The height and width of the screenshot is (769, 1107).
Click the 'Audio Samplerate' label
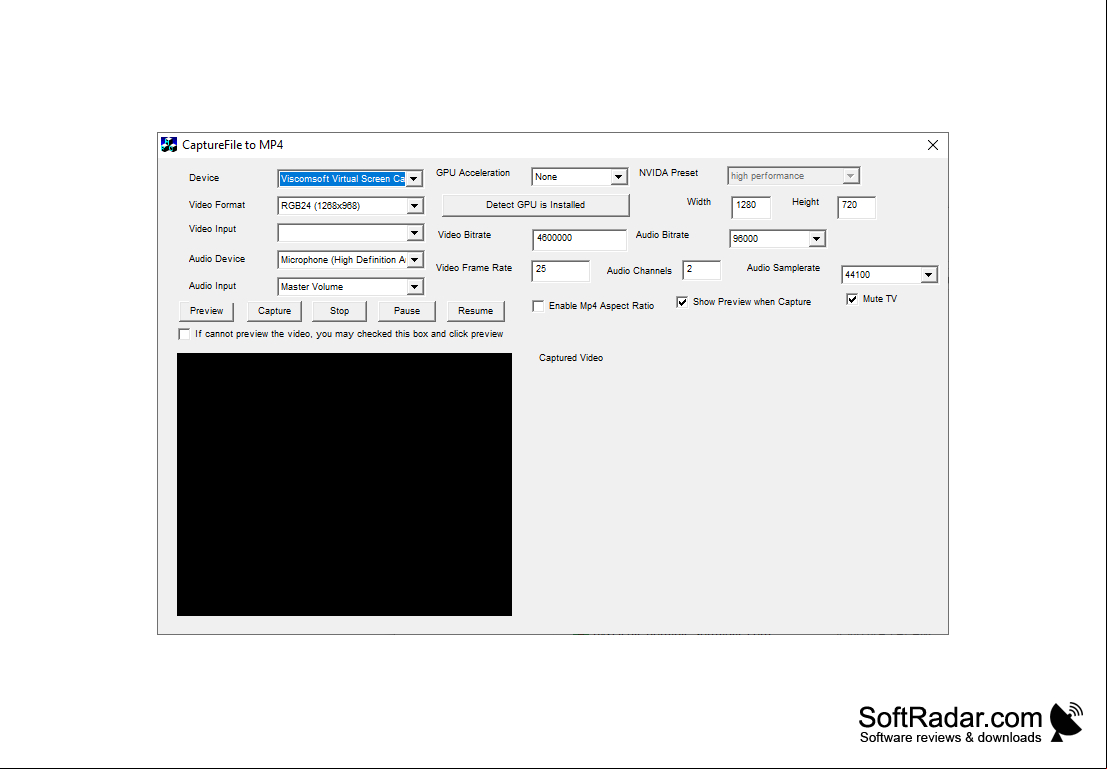pyautogui.click(x=784, y=268)
